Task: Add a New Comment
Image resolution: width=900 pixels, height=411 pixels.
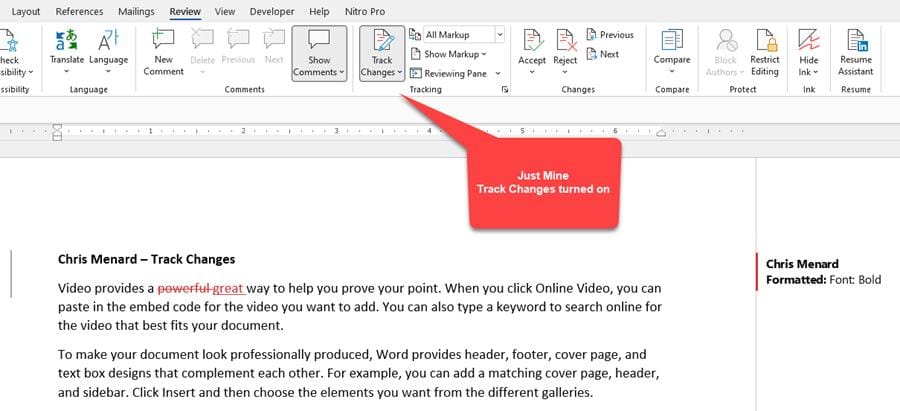Action: [163, 53]
